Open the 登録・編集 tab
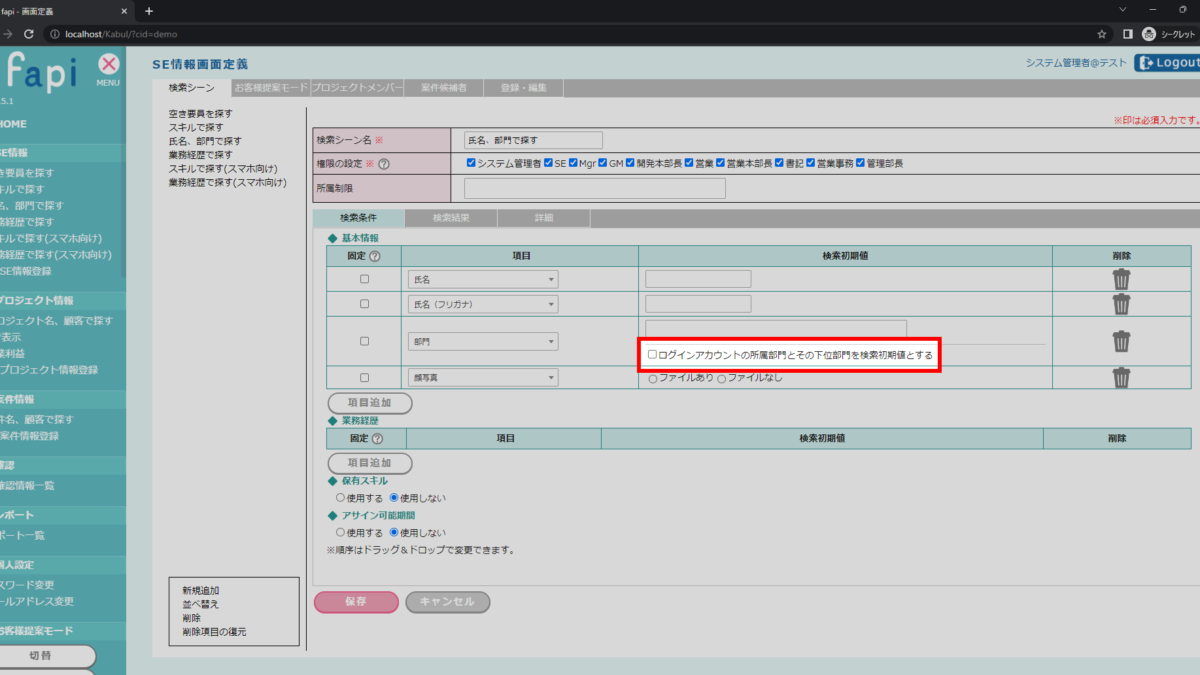This screenshot has width=1200, height=675. pos(523,88)
